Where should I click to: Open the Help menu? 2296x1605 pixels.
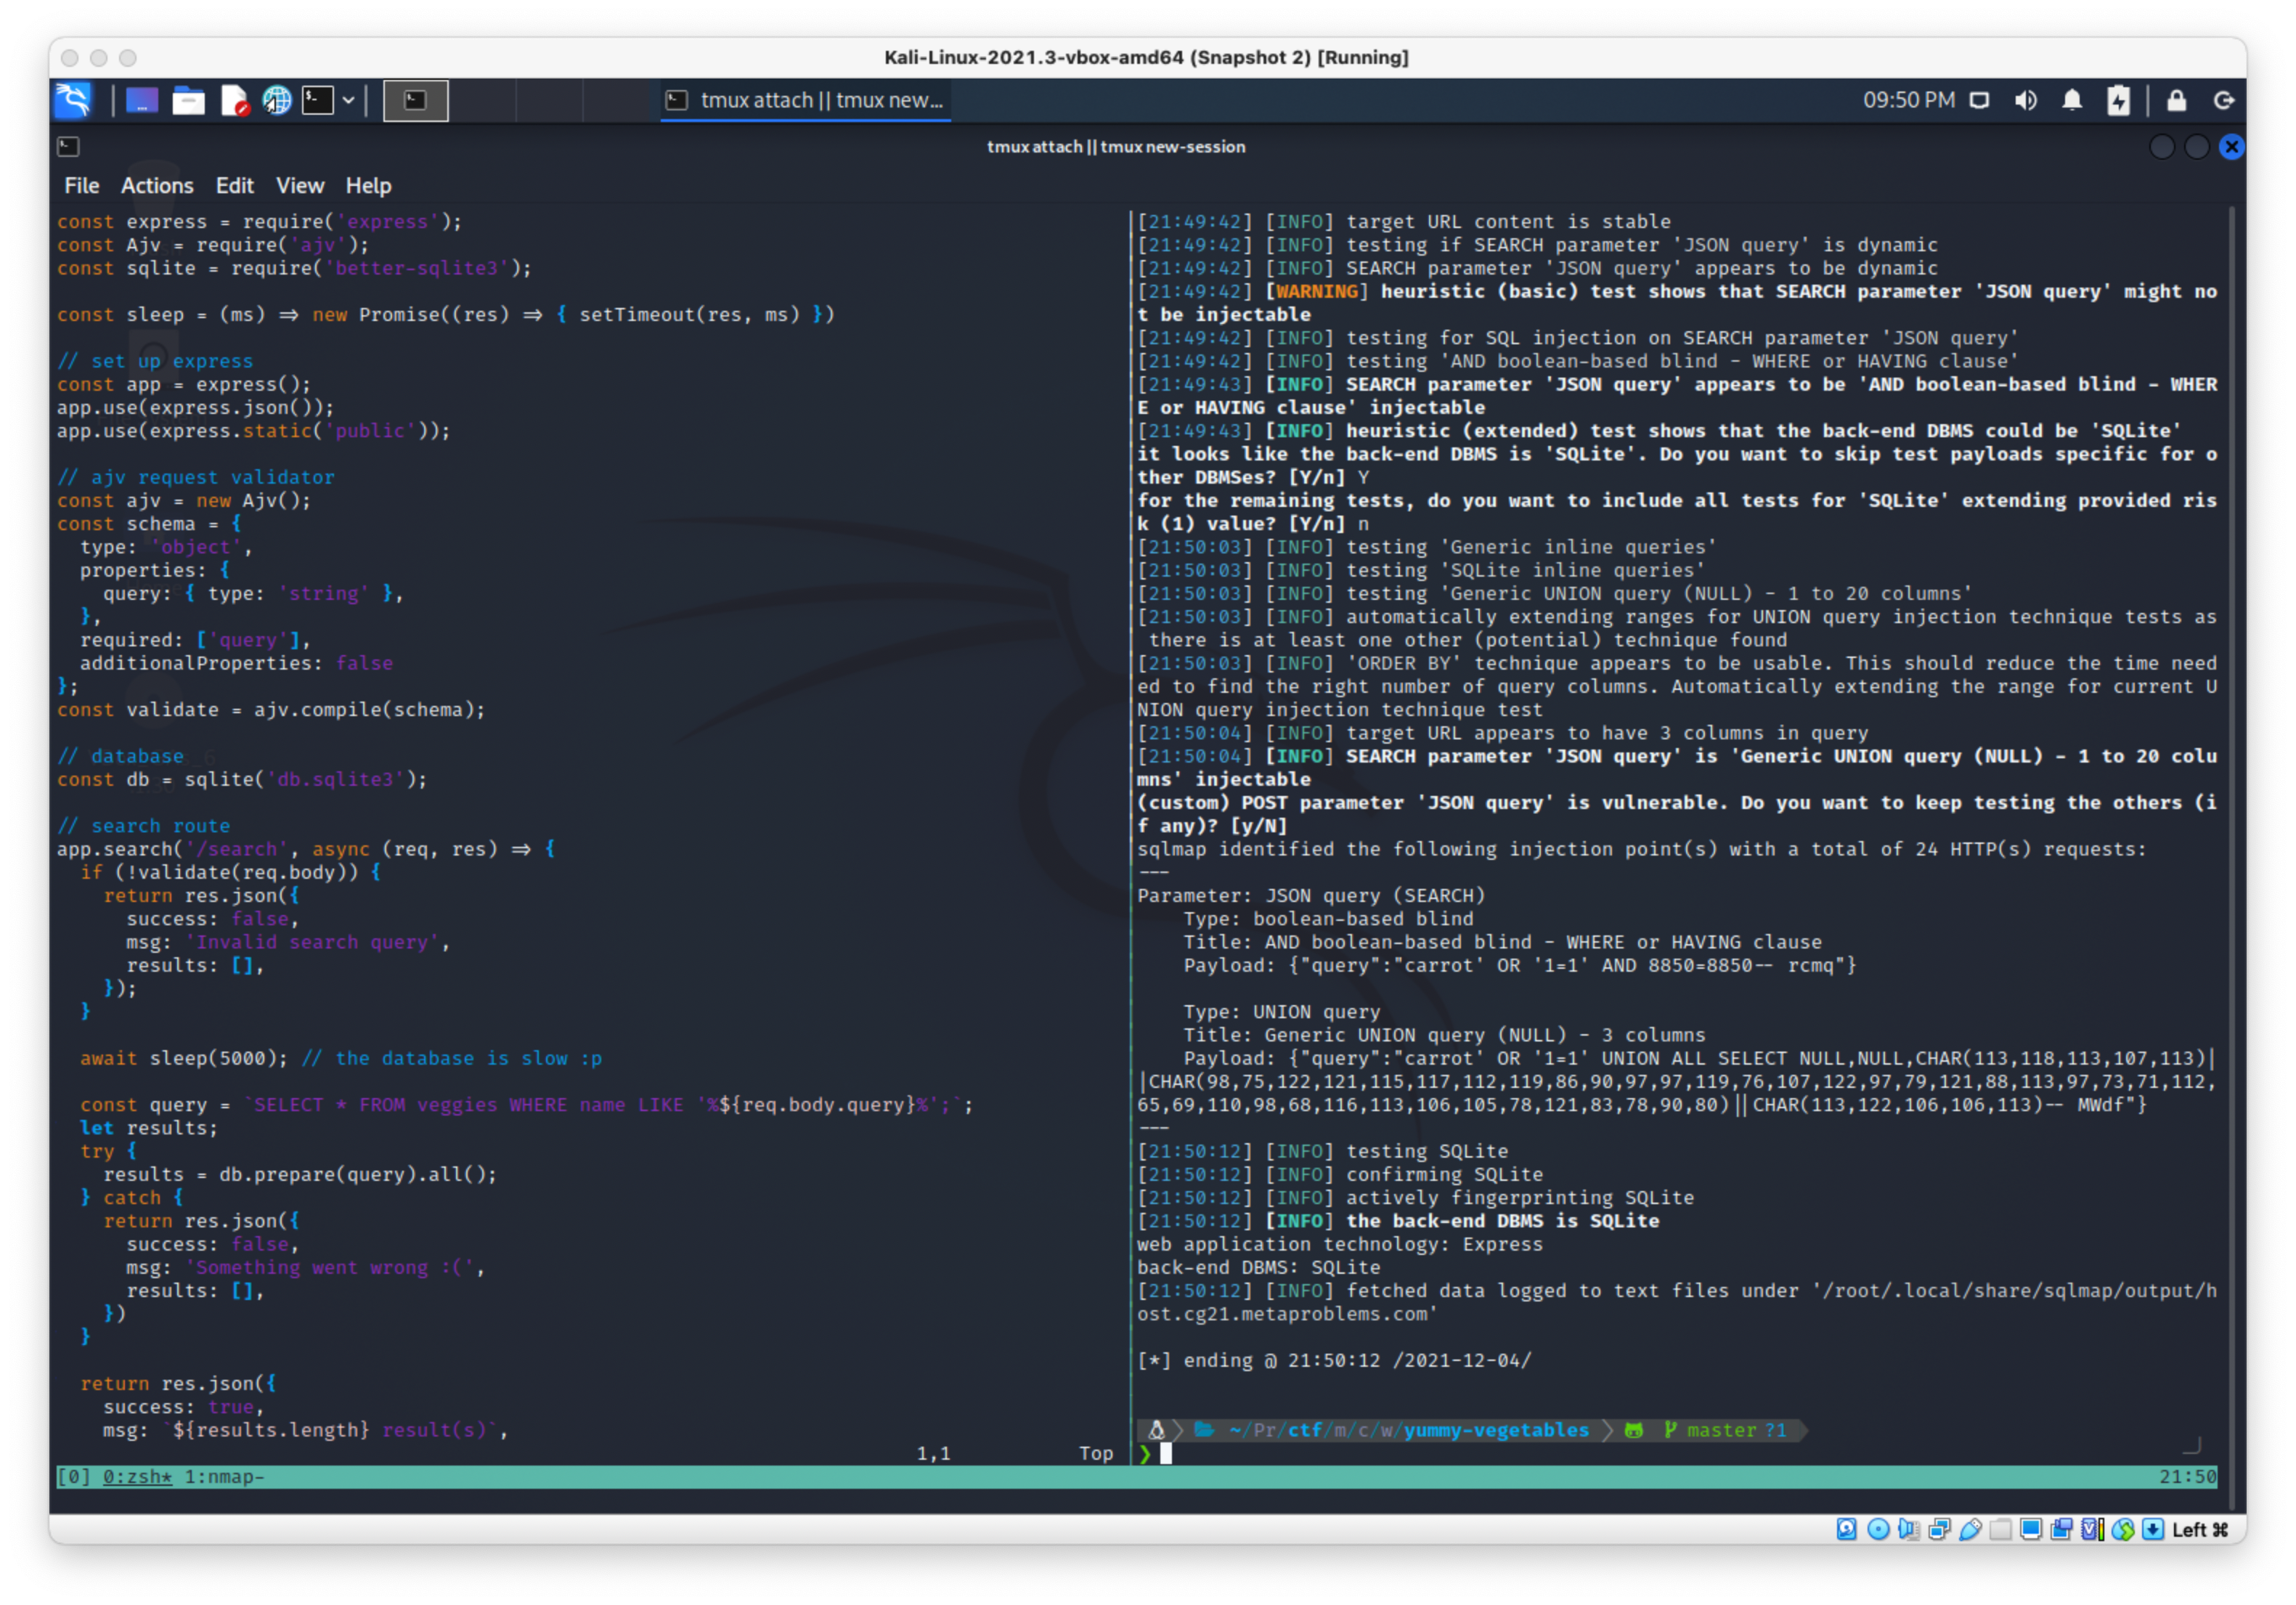[369, 186]
